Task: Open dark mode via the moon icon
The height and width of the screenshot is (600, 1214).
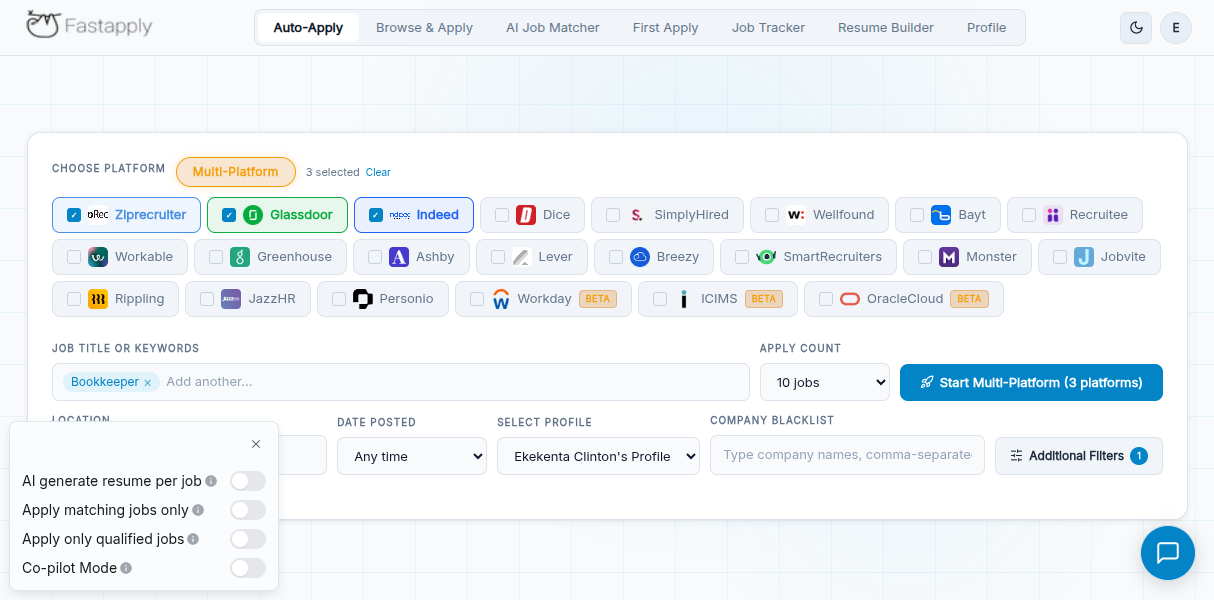Action: pos(1135,28)
